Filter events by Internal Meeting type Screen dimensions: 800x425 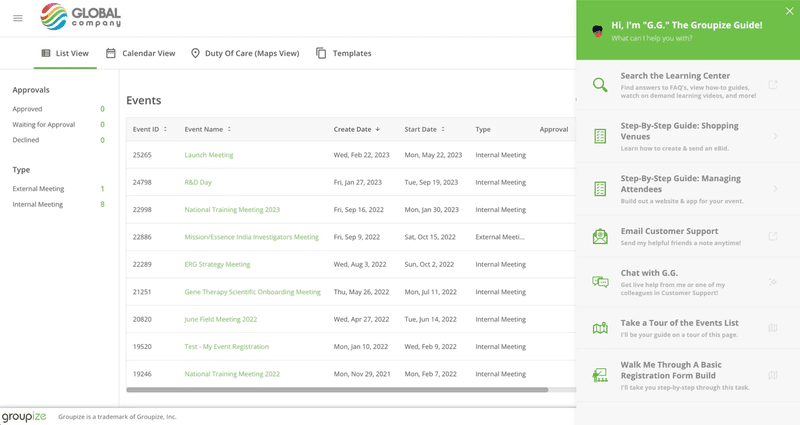pyautogui.click(x=37, y=204)
